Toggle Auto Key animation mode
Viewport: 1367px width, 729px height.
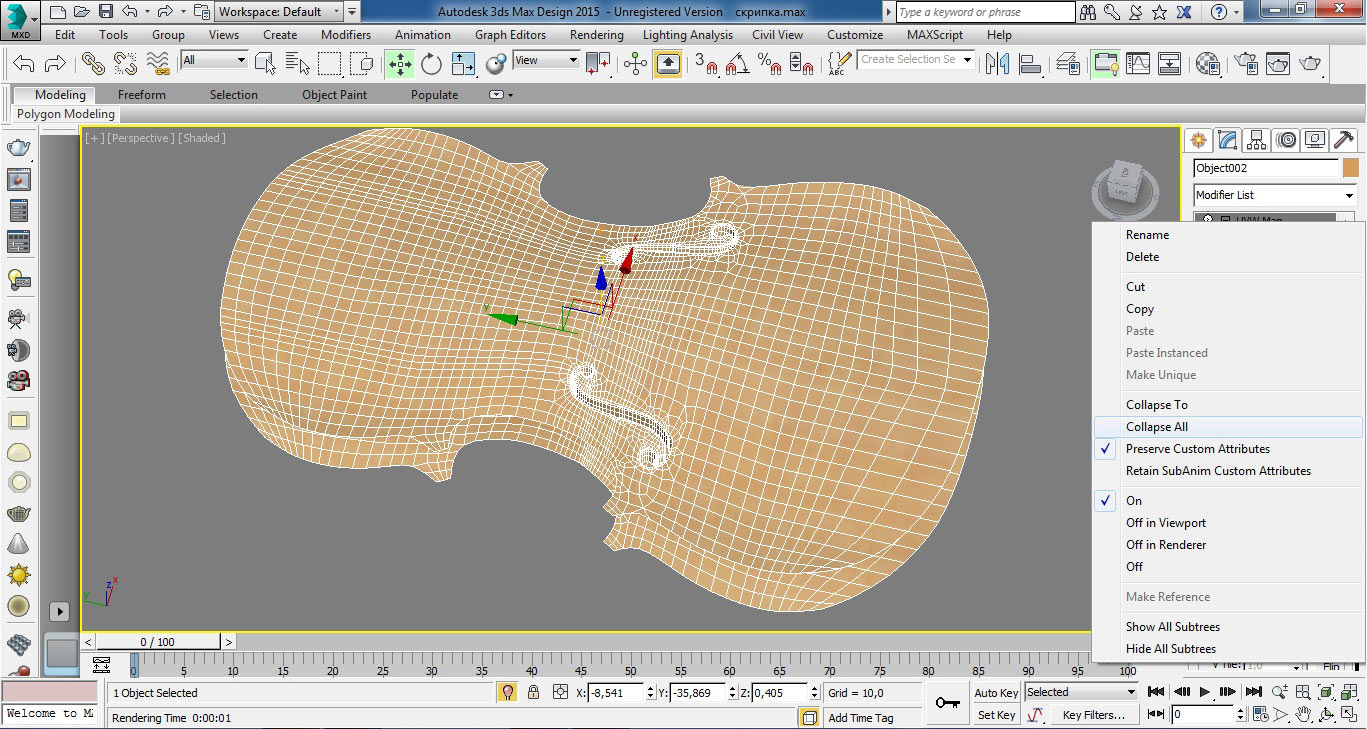point(996,692)
